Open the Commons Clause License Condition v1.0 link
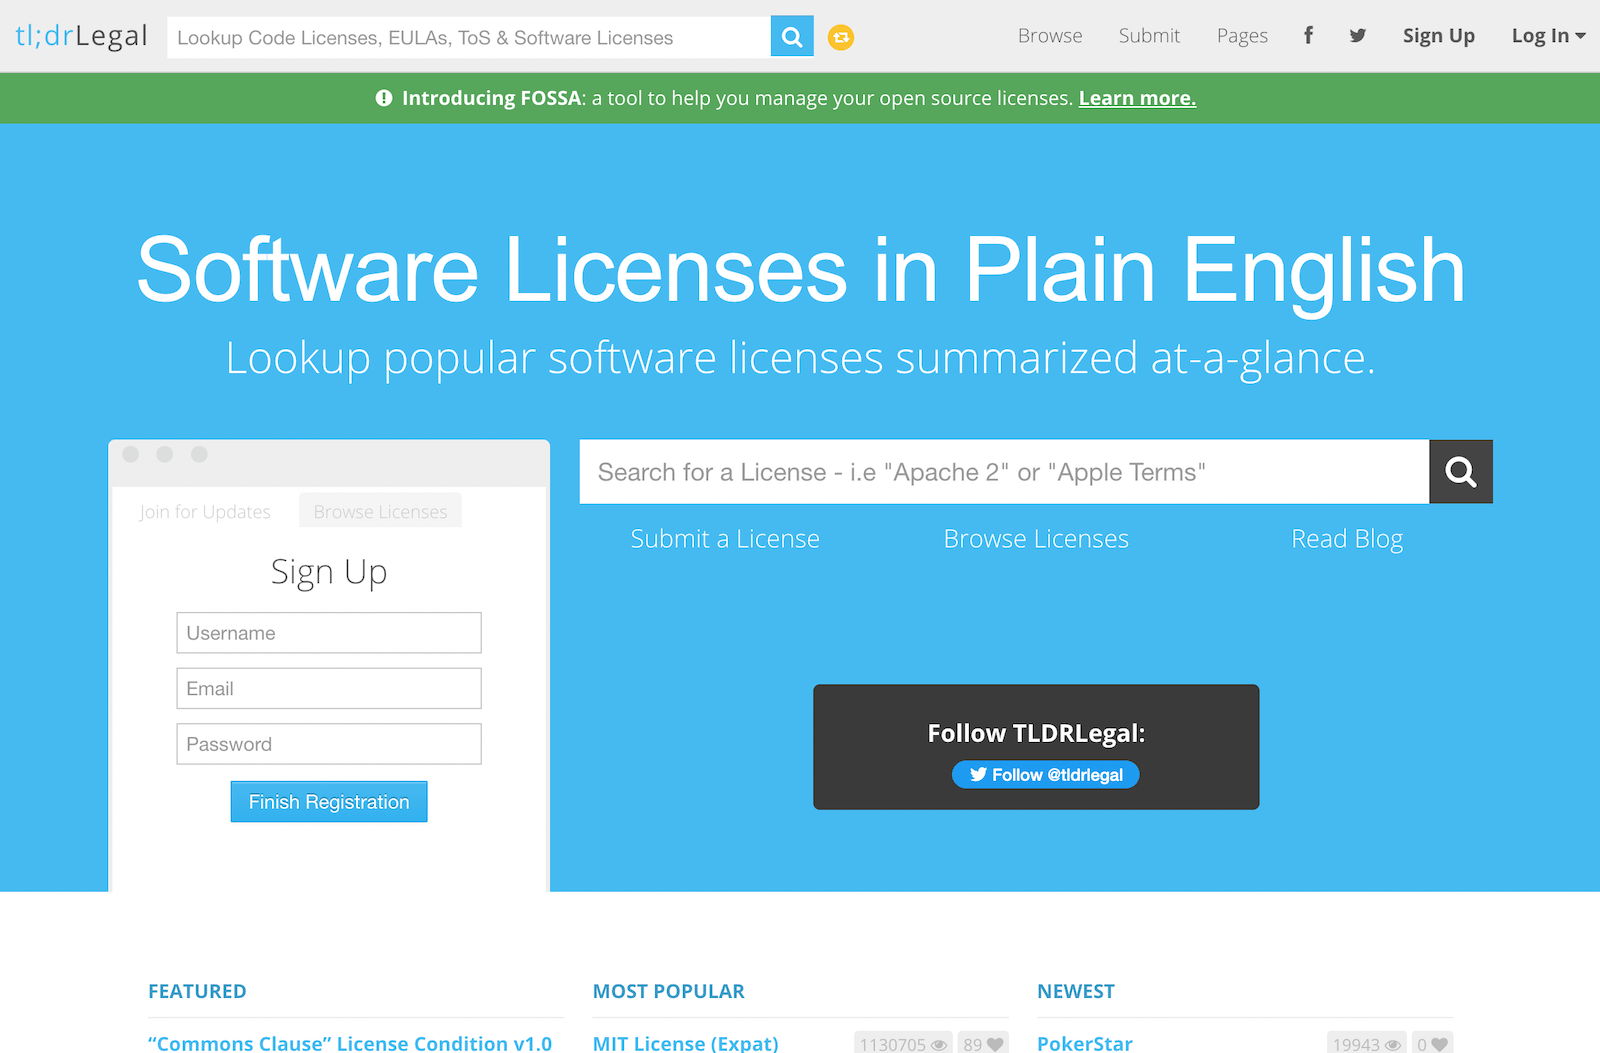 point(350,1043)
